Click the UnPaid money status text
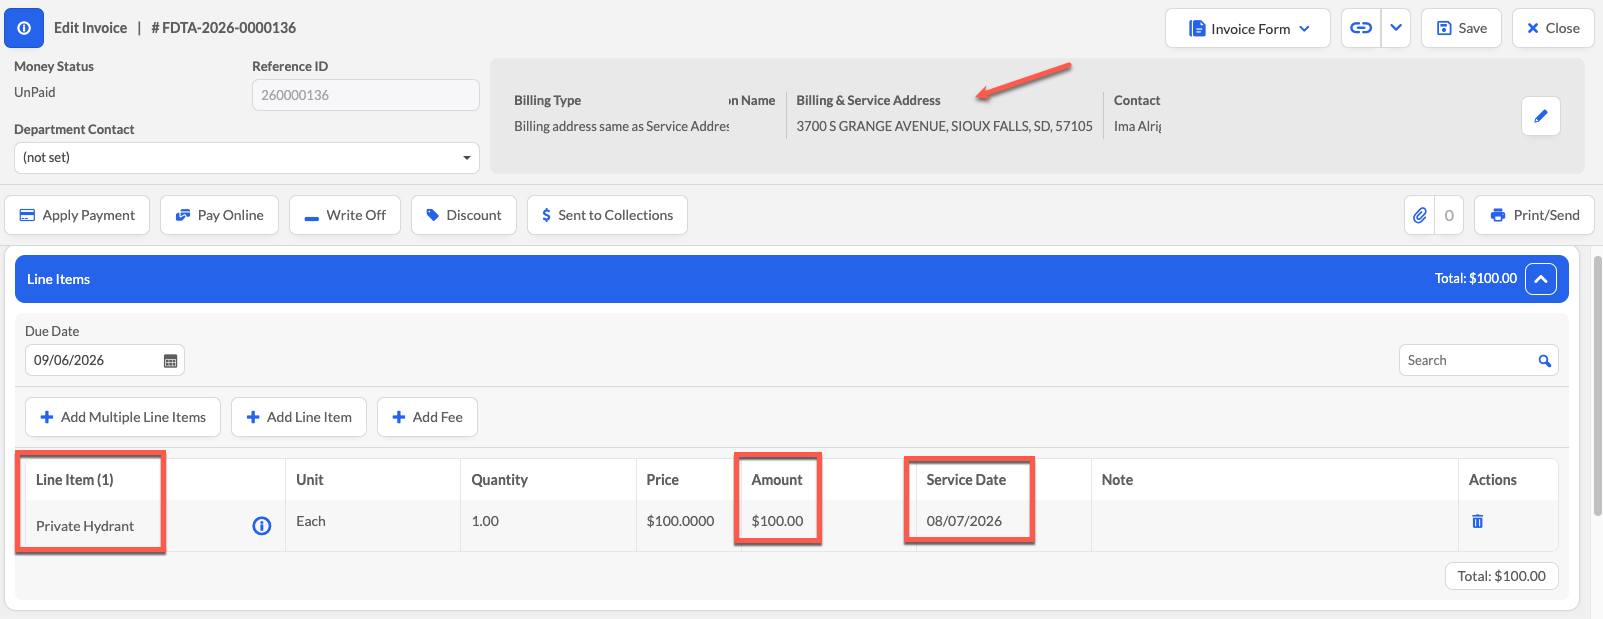The height and width of the screenshot is (619, 1603). [x=35, y=92]
